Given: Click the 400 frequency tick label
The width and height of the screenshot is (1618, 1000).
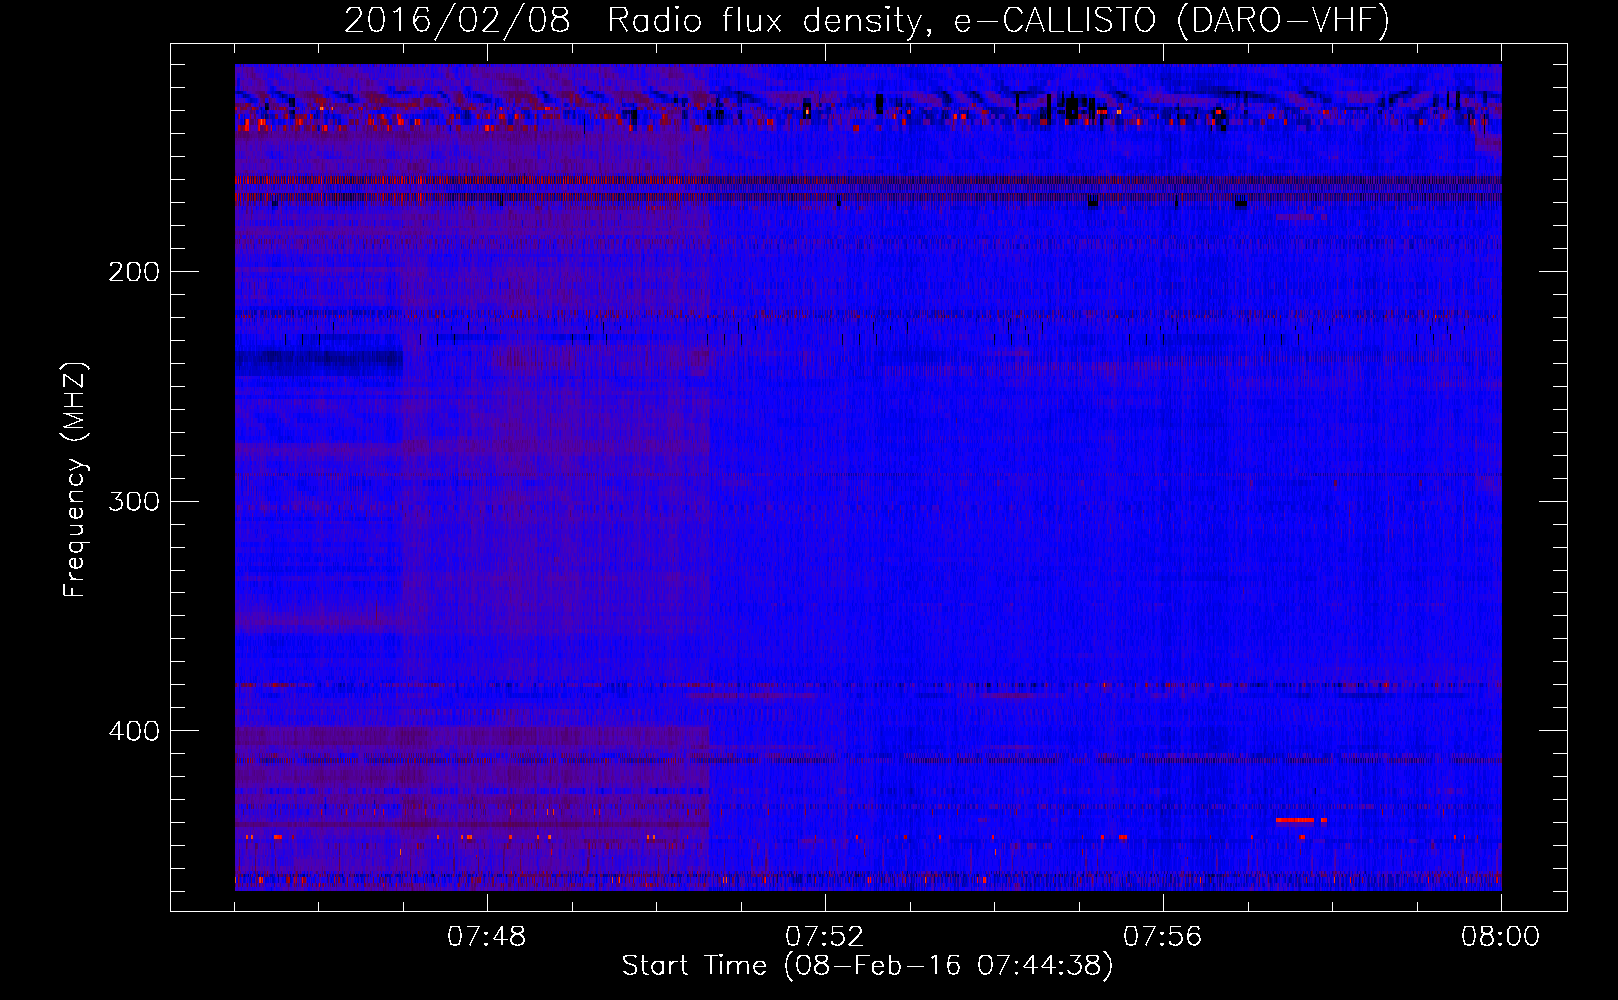Looking at the screenshot, I should (134, 731).
